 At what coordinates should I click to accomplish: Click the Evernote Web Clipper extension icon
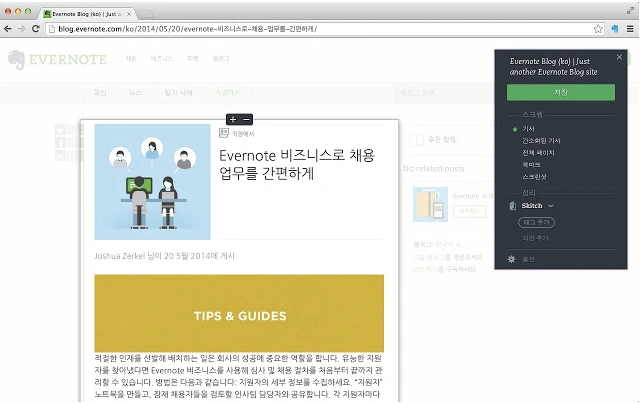point(614,29)
